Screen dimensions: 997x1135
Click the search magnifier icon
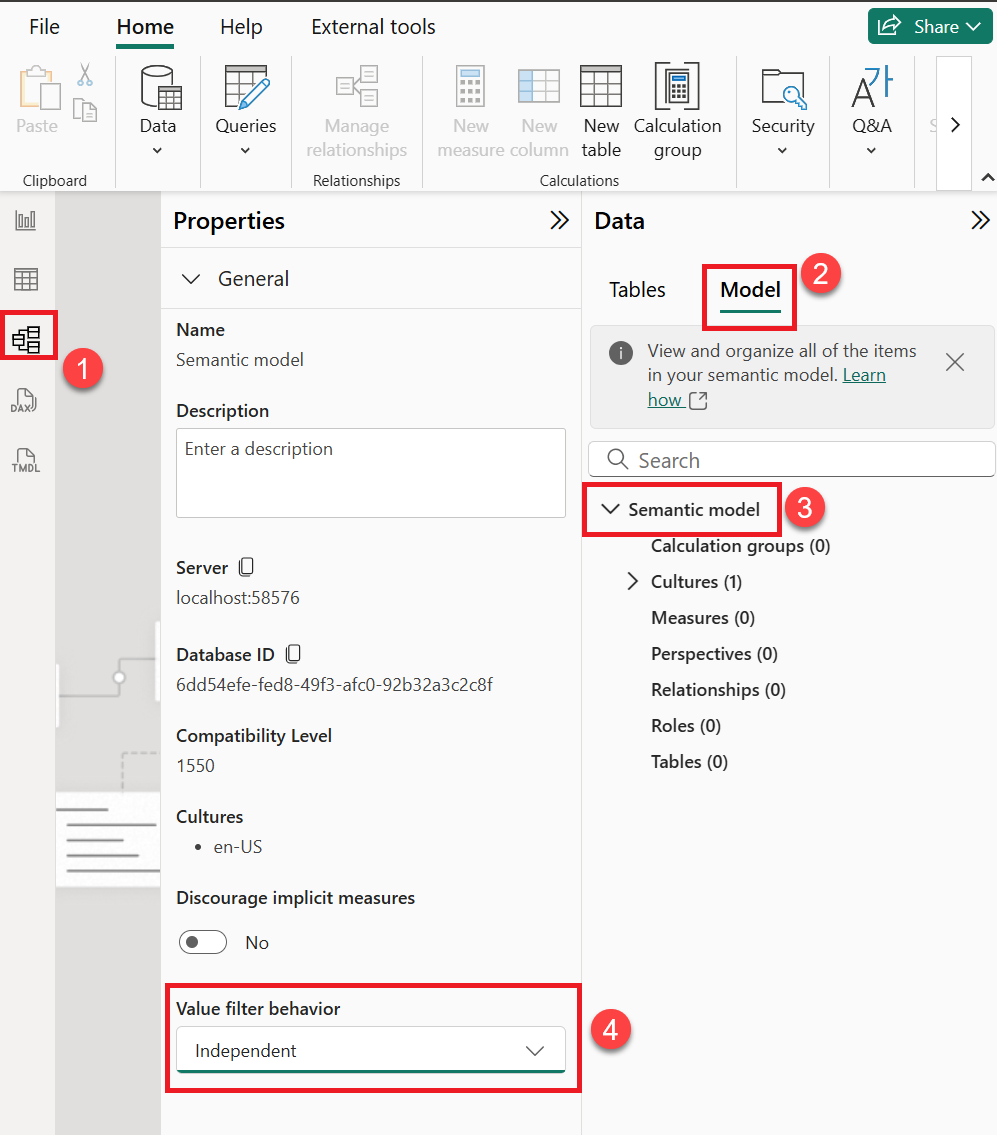click(x=617, y=459)
